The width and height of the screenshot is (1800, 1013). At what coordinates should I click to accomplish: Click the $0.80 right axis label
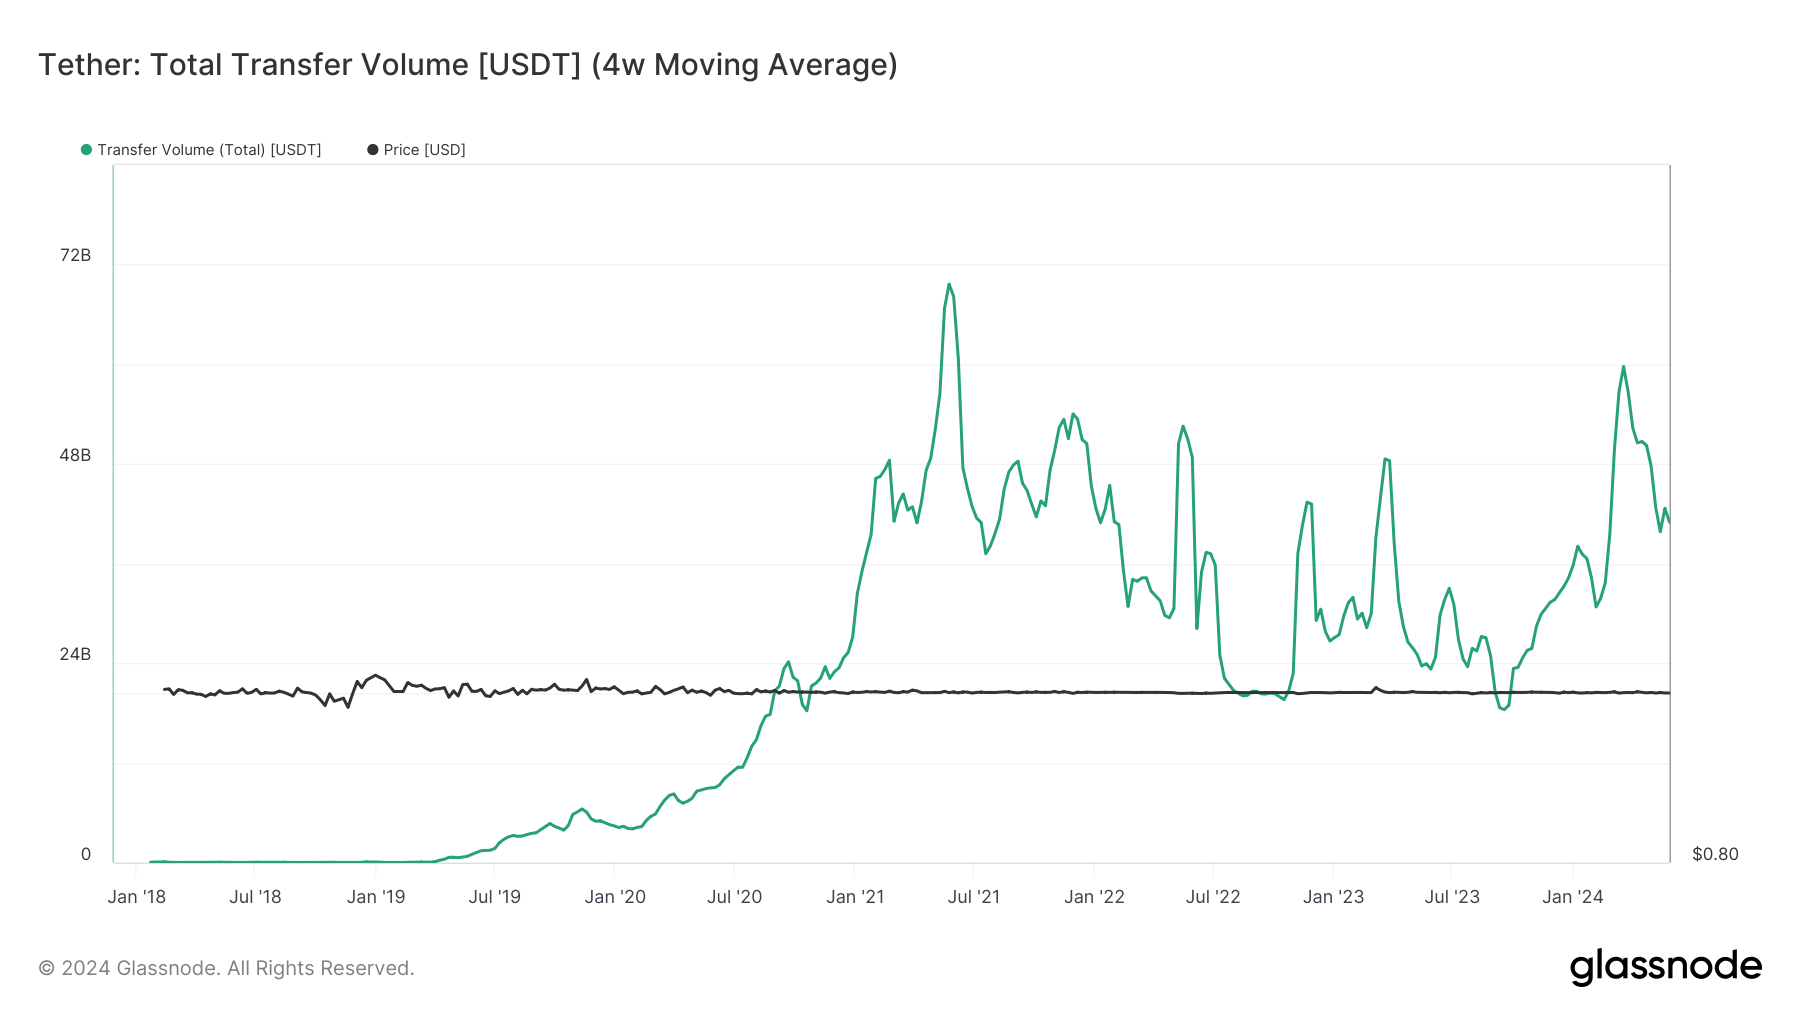point(1715,854)
